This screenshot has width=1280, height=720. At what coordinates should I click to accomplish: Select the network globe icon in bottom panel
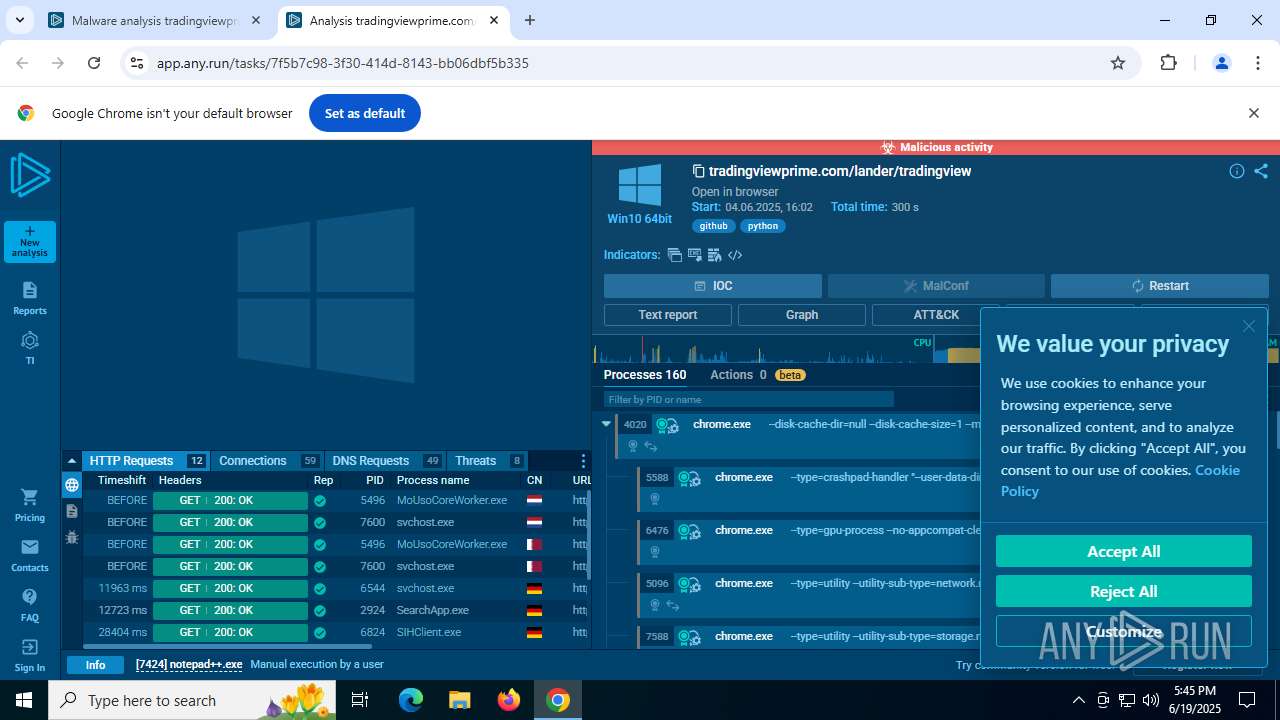point(72,485)
